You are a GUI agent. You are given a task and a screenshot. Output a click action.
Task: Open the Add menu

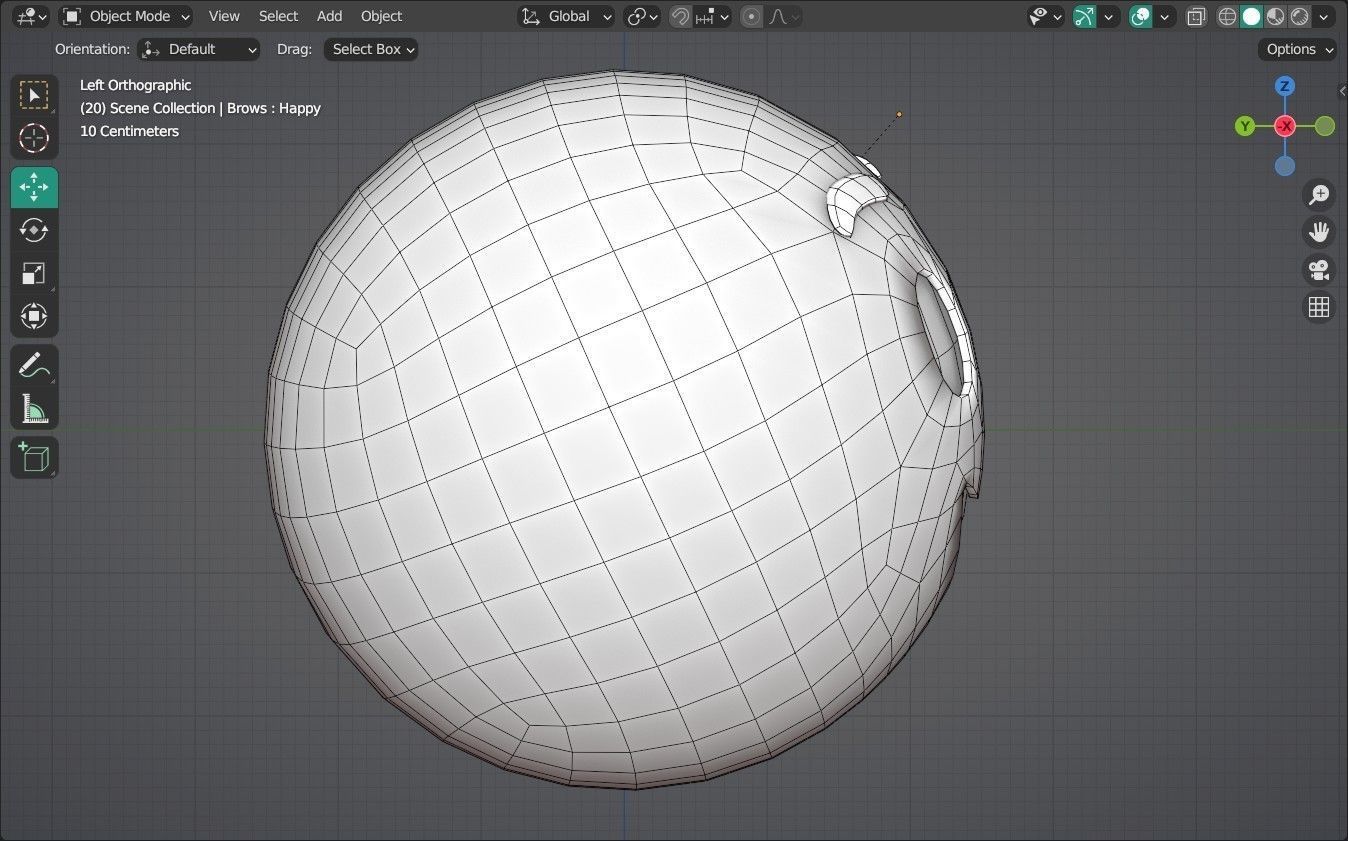(329, 16)
